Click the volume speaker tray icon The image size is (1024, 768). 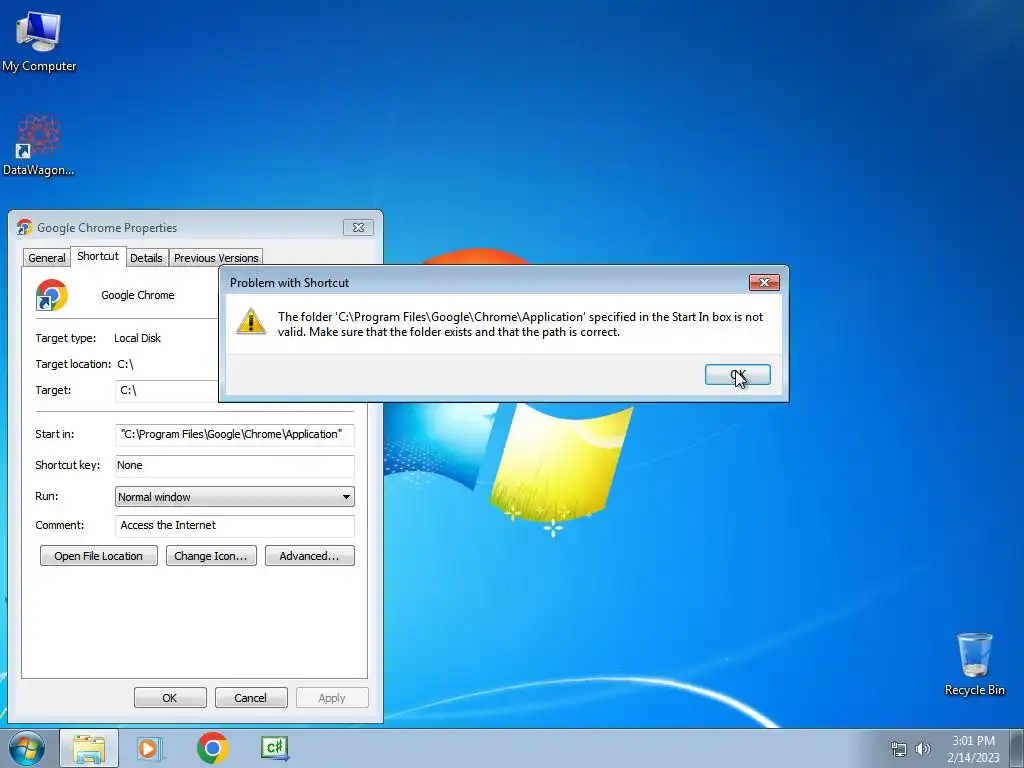923,749
